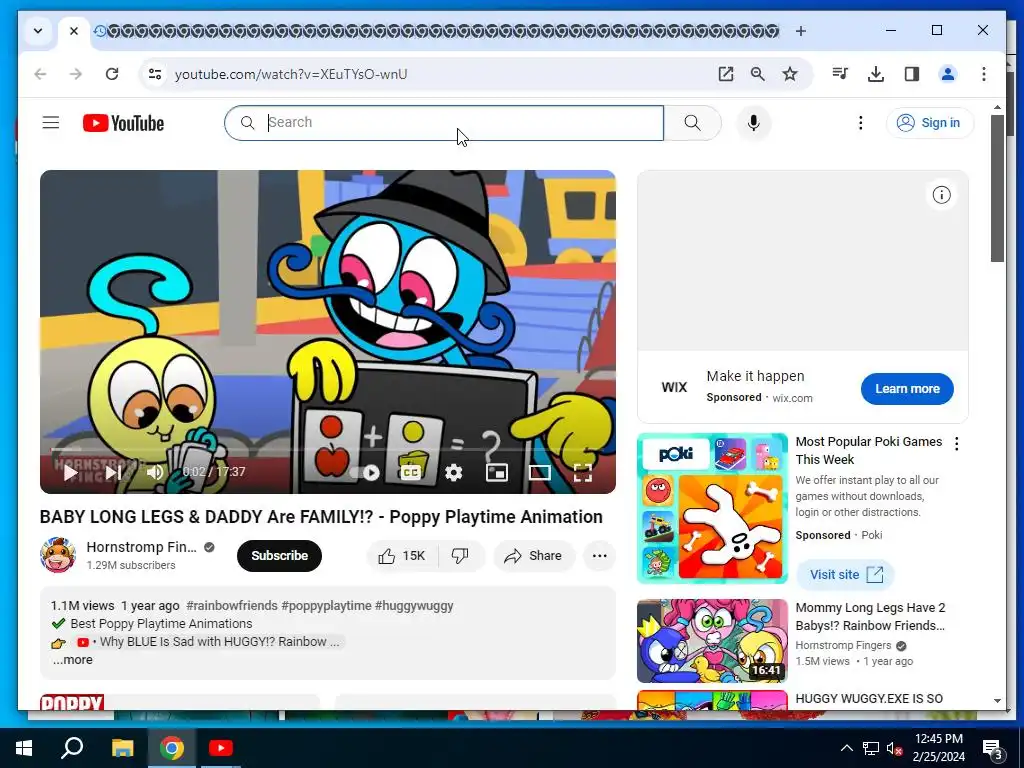Skip to next video
This screenshot has height=768, width=1024.
tap(113, 472)
